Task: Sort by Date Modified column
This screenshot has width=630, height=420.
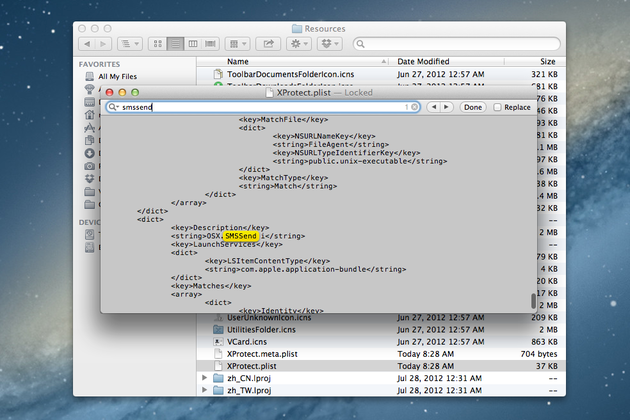Action: pos(440,61)
